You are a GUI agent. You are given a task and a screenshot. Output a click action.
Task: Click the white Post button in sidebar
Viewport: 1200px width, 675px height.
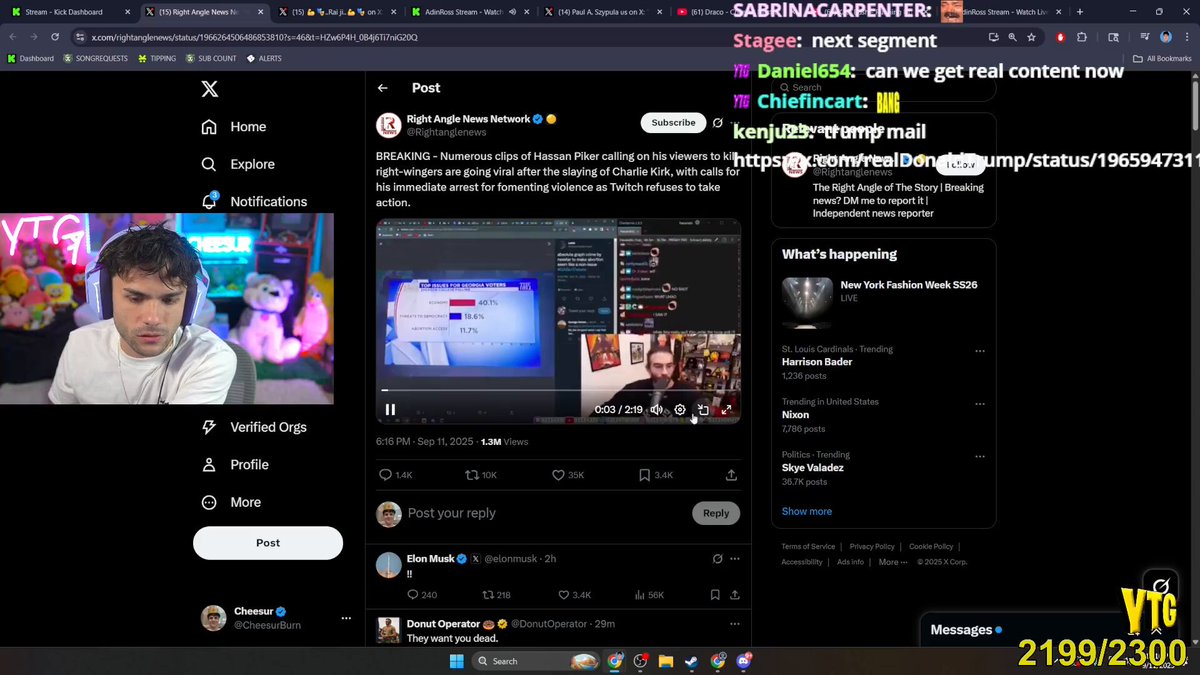point(268,543)
